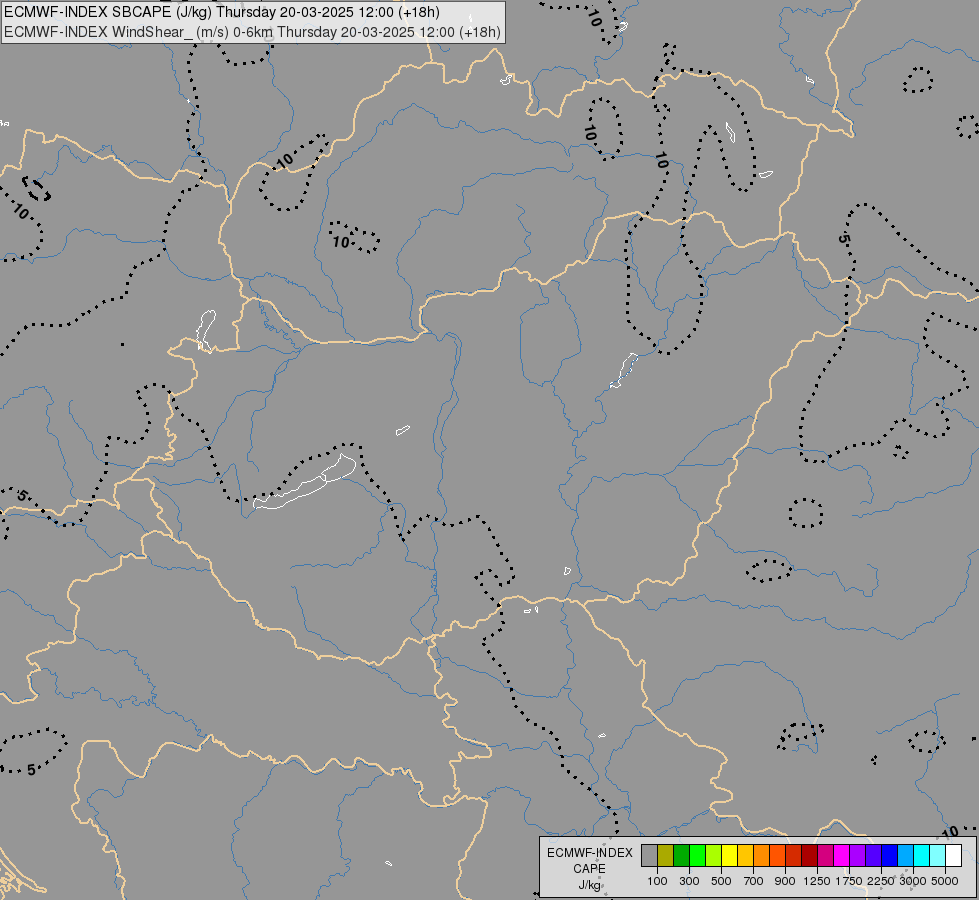The height and width of the screenshot is (900, 979).
Task: Click the 1750 legend value
Action: (849, 881)
